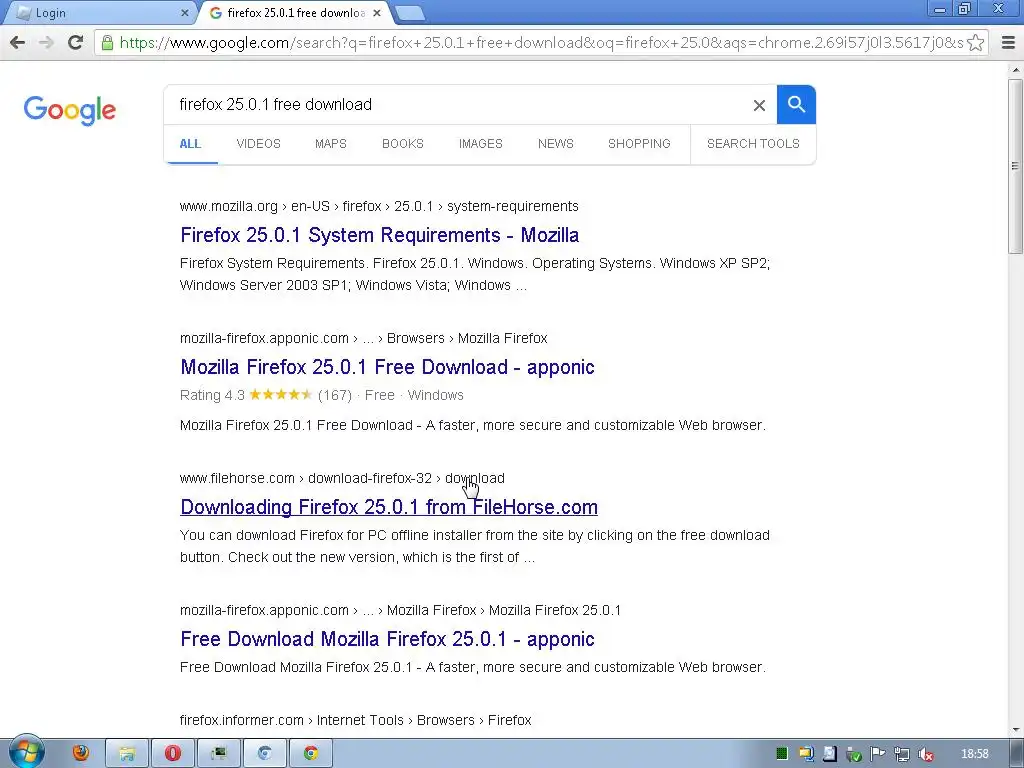The width and height of the screenshot is (1024, 768).
Task: Open the Opera taskbar icon
Action: point(172,754)
